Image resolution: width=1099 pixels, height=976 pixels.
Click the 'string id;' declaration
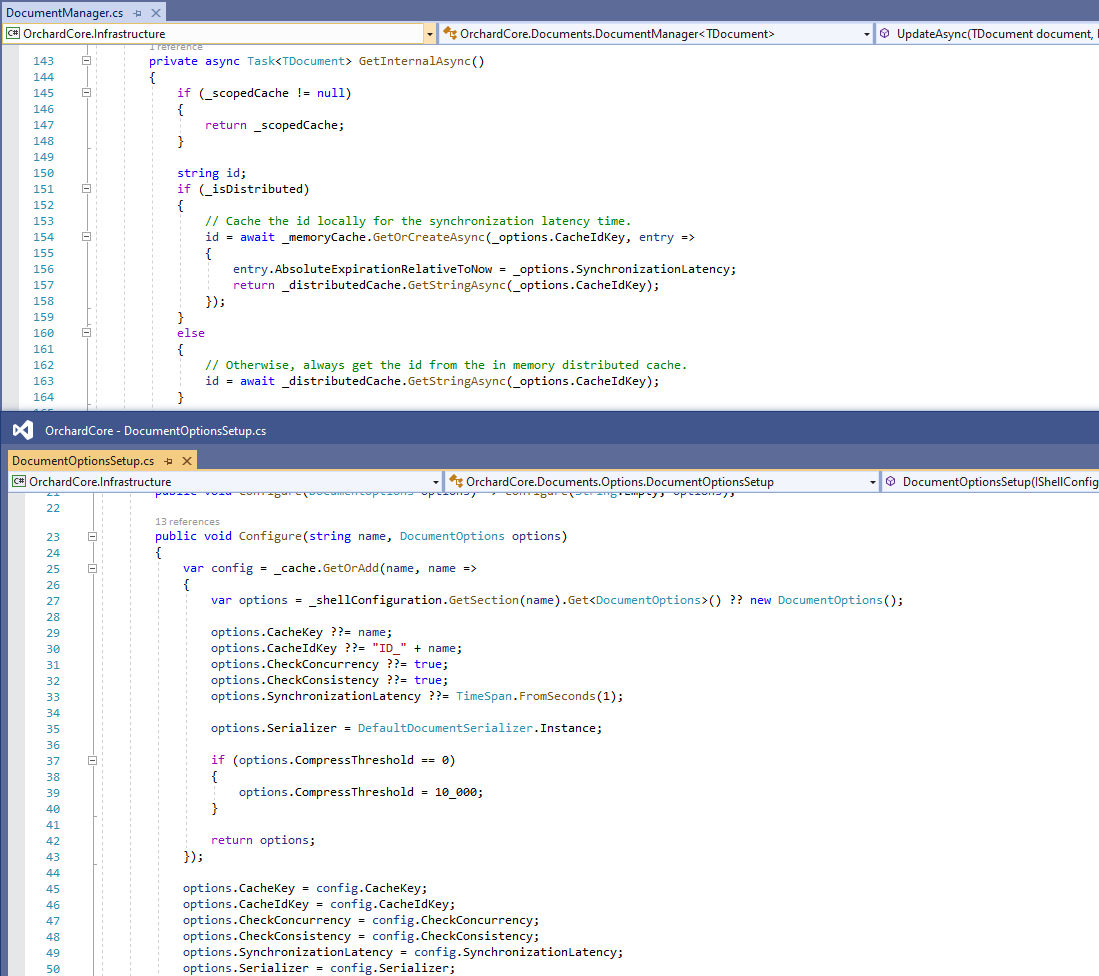[x=212, y=173]
